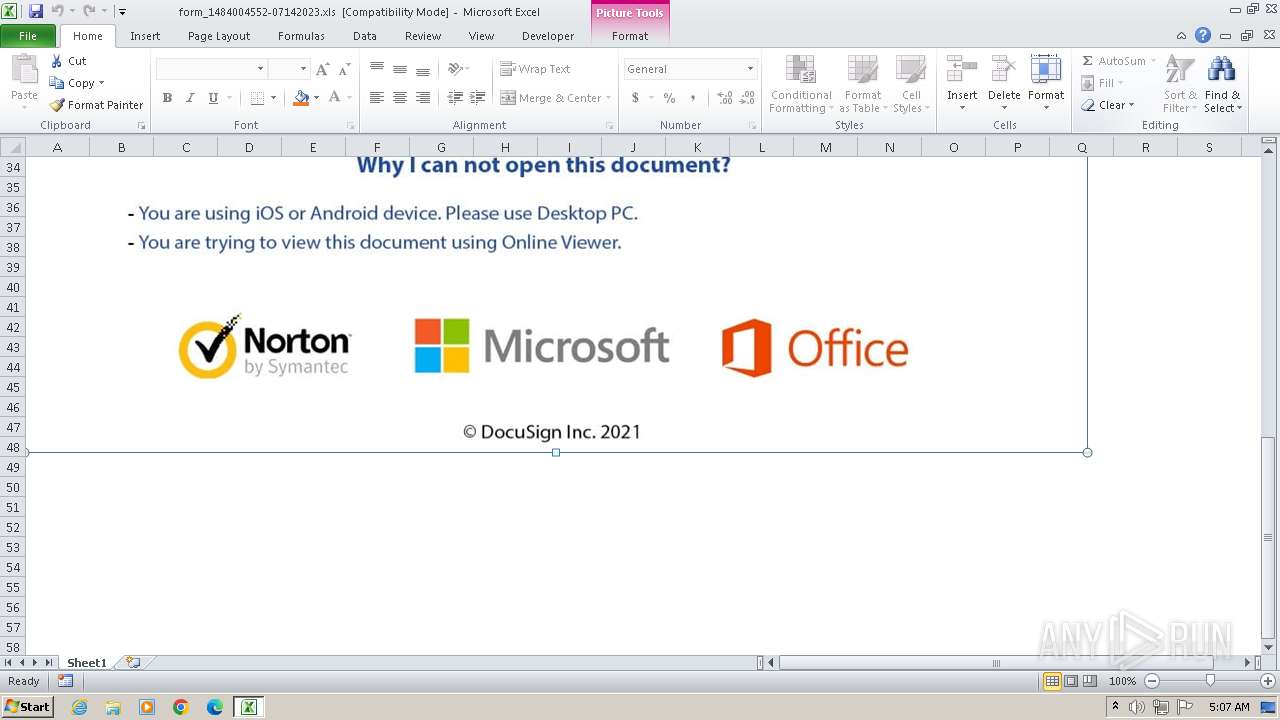1280x720 pixels.
Task: Switch to the Formulas tab
Action: click(301, 36)
